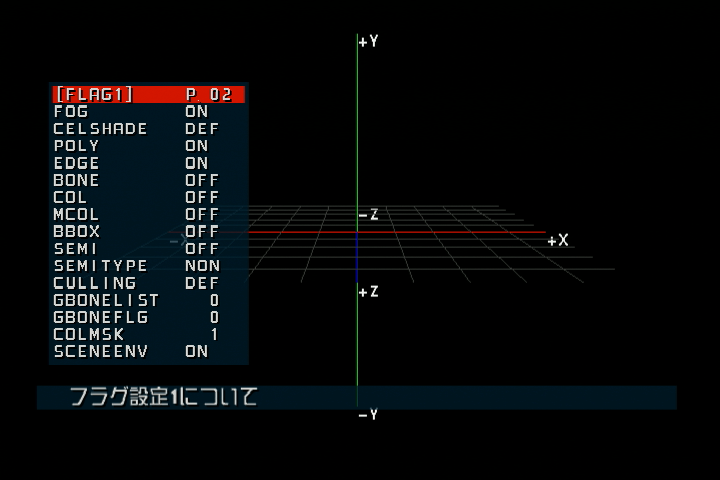This screenshot has width=720, height=480.
Task: Click the SCENEENV ON value
Action: point(197,352)
